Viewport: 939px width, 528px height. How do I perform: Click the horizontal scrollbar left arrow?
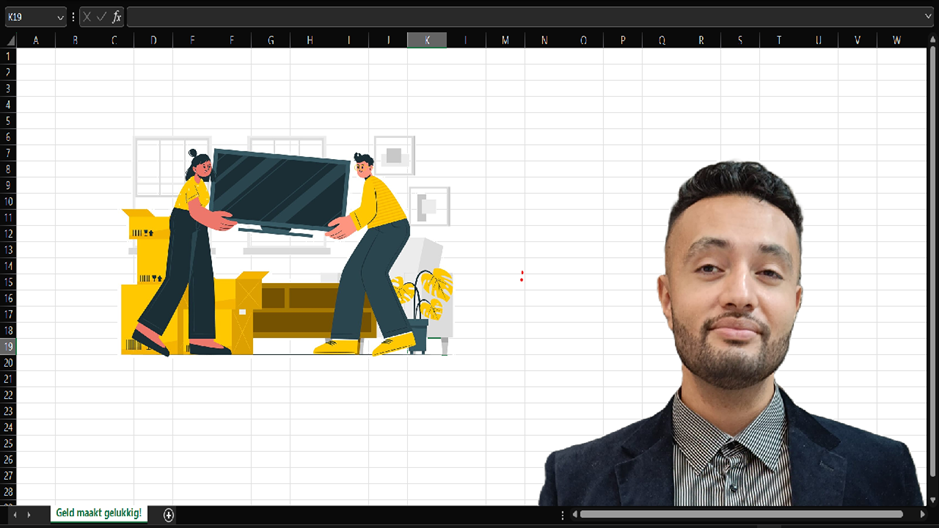574,515
